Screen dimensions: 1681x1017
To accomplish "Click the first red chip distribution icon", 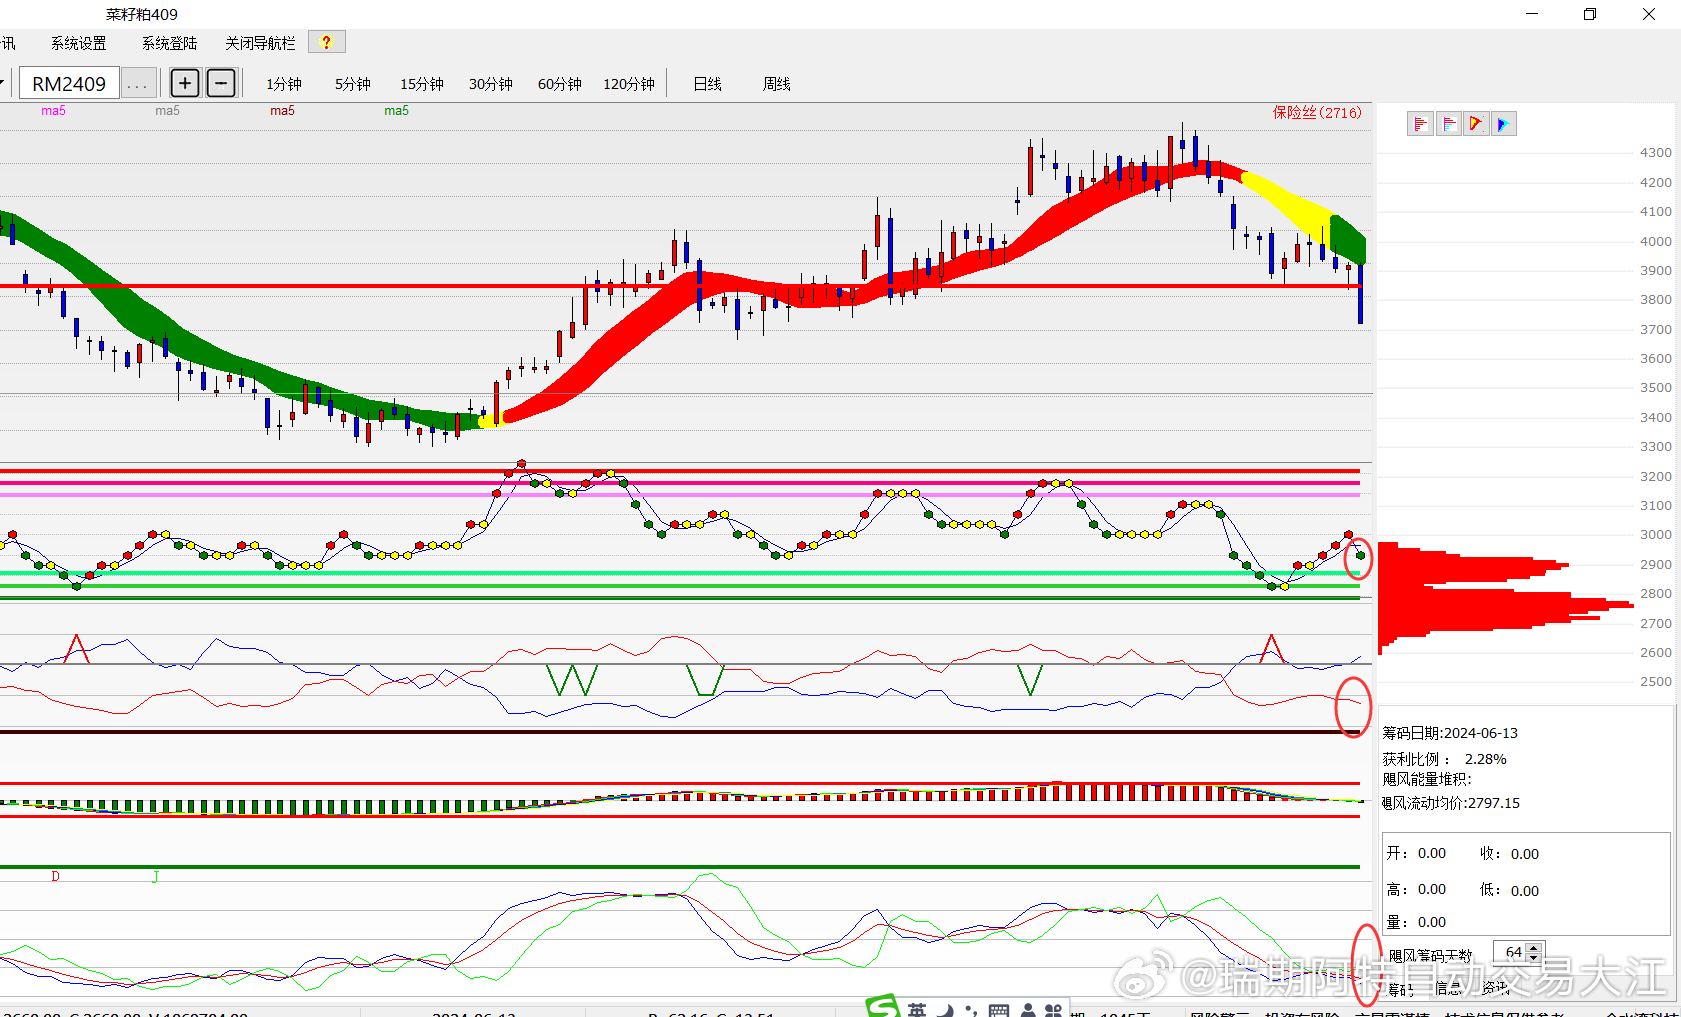I will tap(1420, 124).
